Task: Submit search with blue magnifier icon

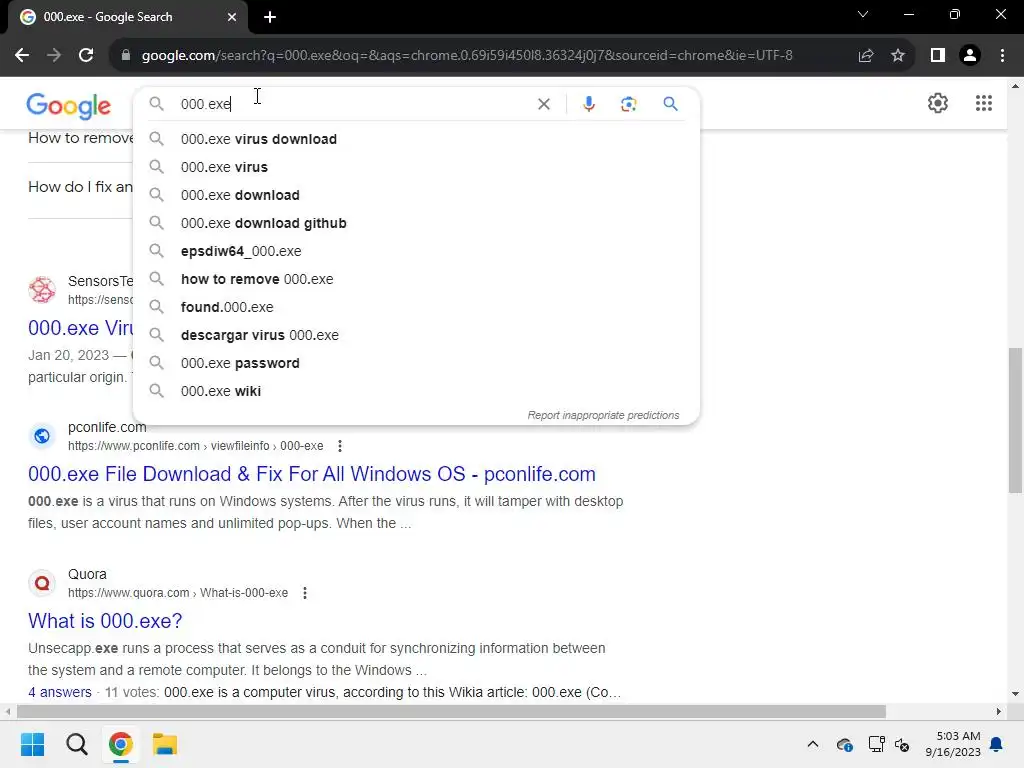Action: (670, 104)
